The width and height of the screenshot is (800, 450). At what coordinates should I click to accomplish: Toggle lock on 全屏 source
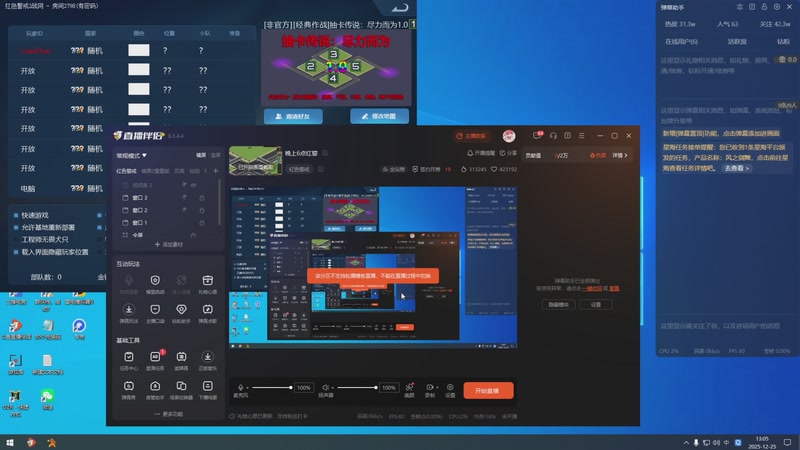click(193, 235)
